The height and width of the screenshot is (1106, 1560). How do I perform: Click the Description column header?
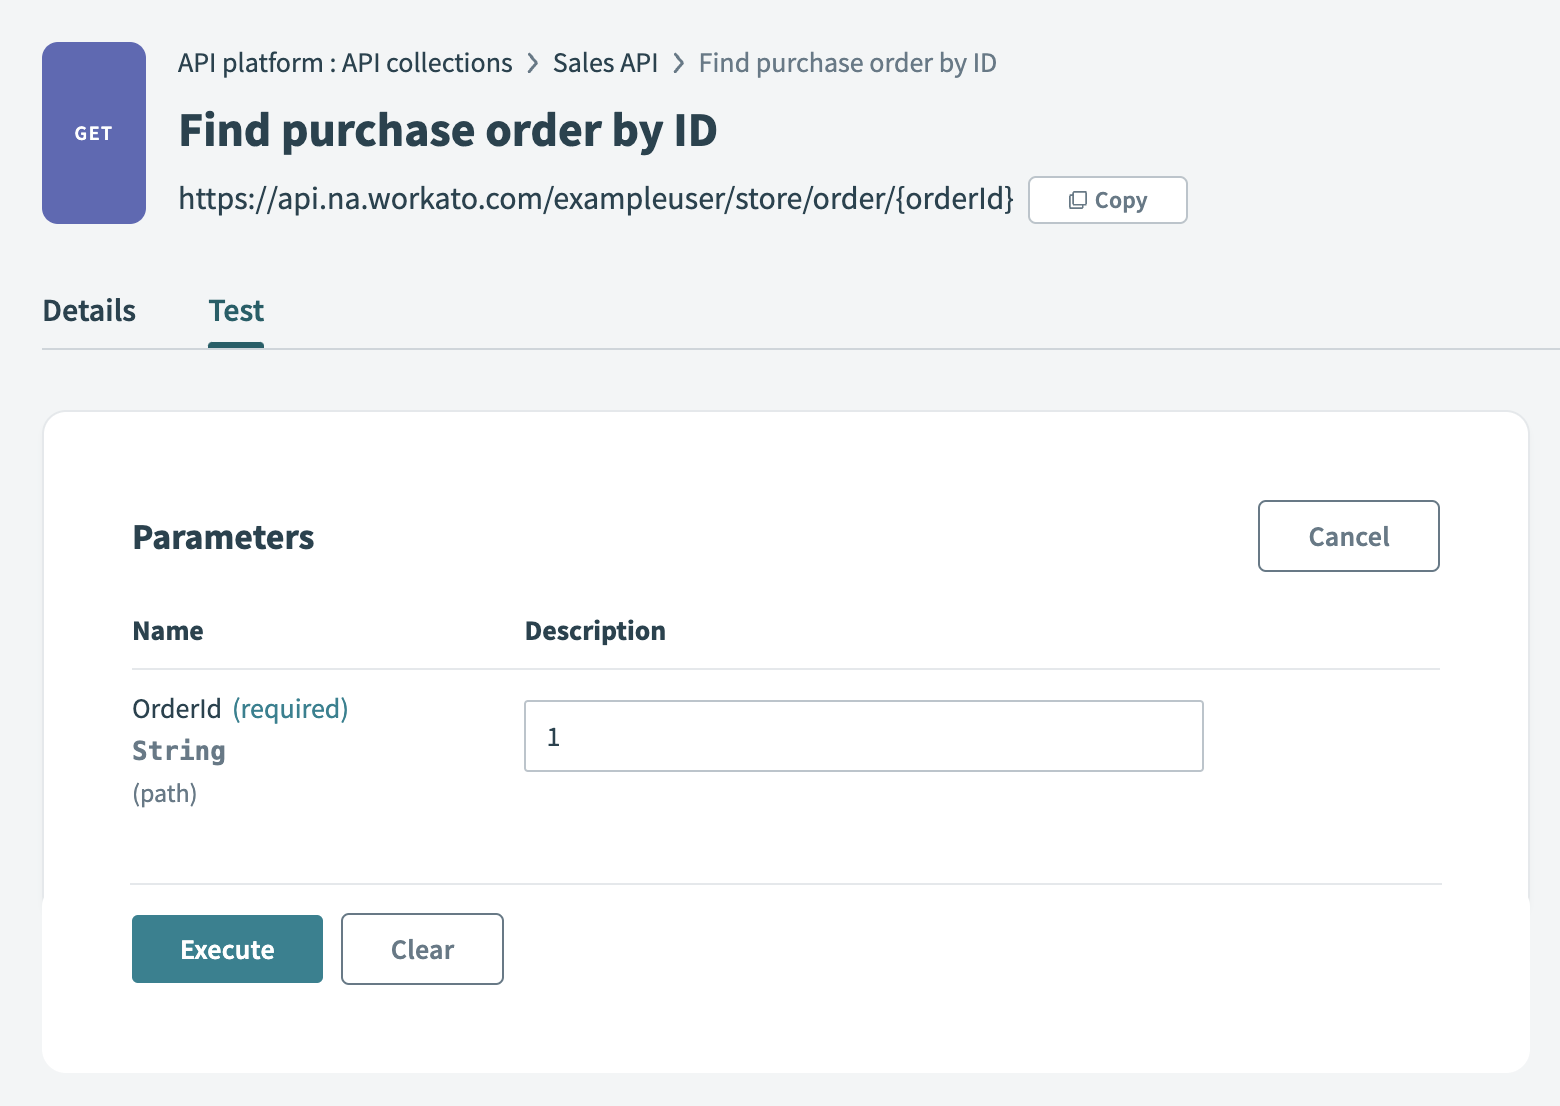(595, 630)
